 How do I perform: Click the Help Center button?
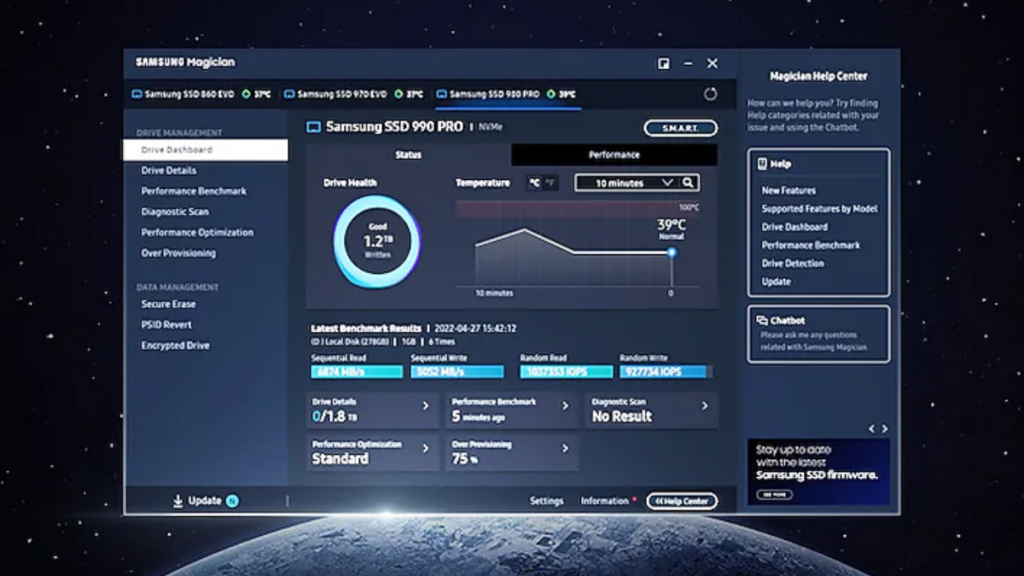click(x=682, y=501)
